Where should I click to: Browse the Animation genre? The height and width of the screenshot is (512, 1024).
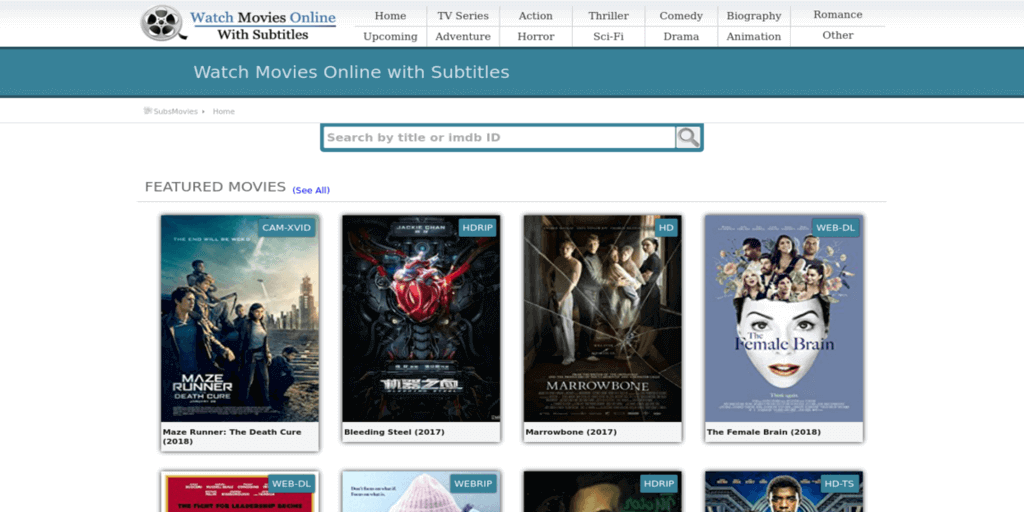pyautogui.click(x=754, y=37)
